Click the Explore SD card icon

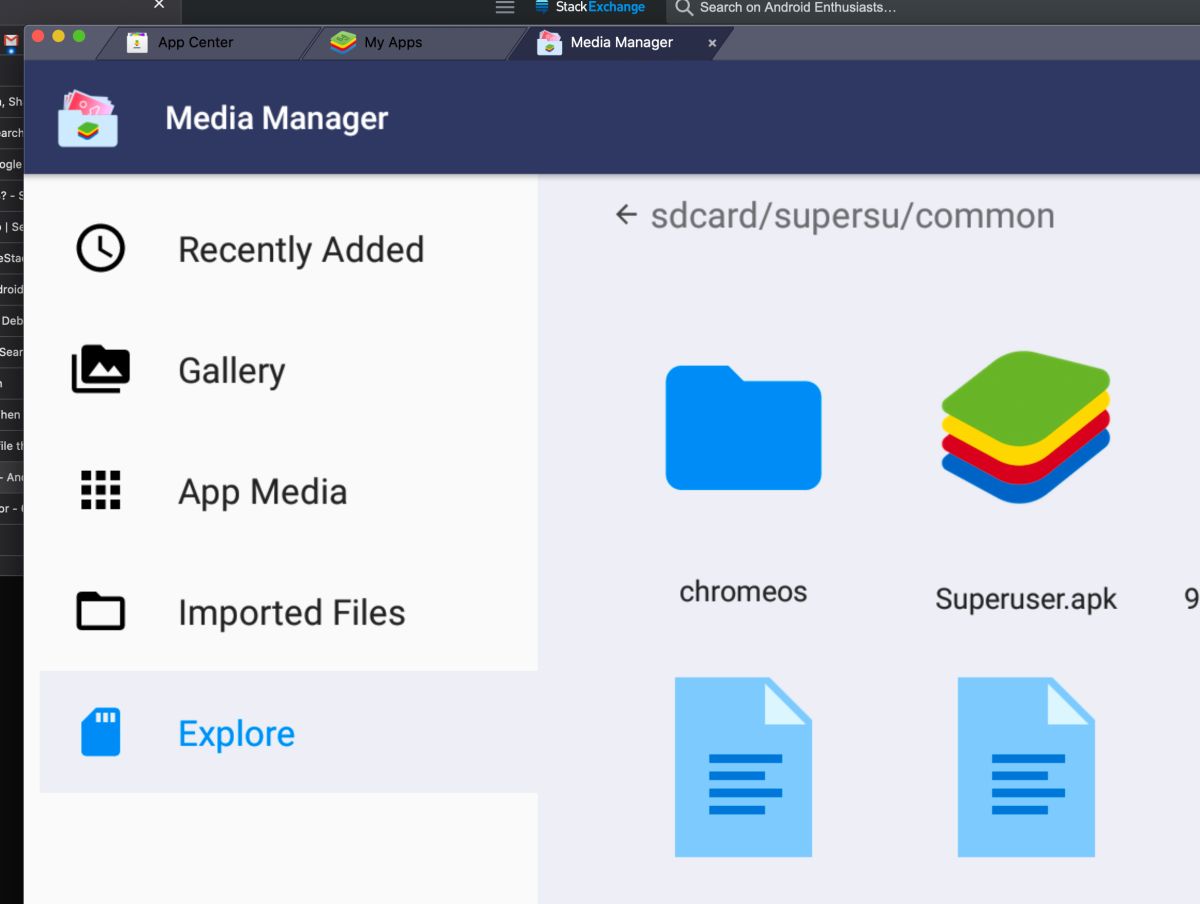[101, 732]
